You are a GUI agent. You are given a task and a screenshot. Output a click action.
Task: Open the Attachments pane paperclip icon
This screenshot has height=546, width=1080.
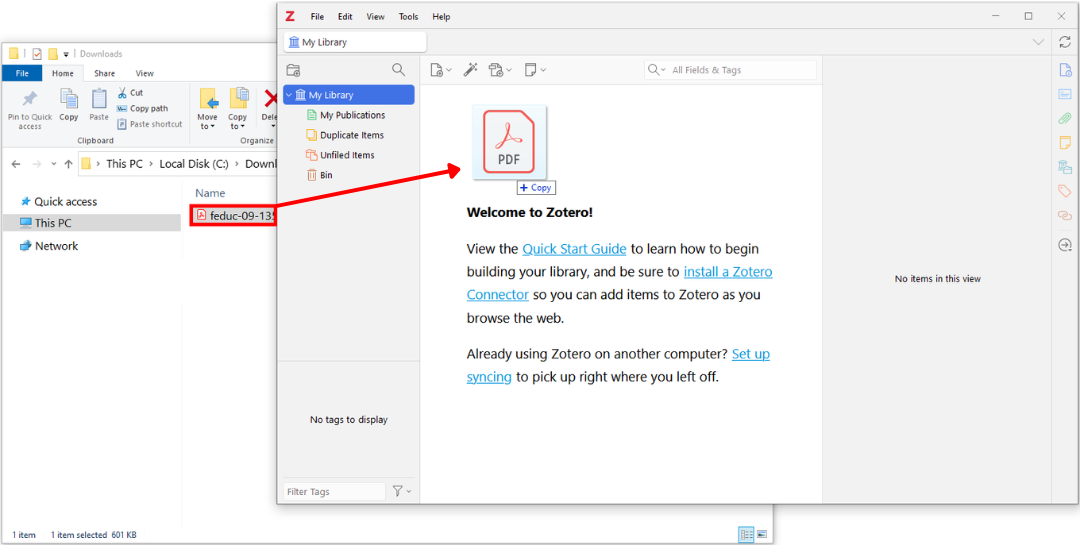click(1065, 118)
